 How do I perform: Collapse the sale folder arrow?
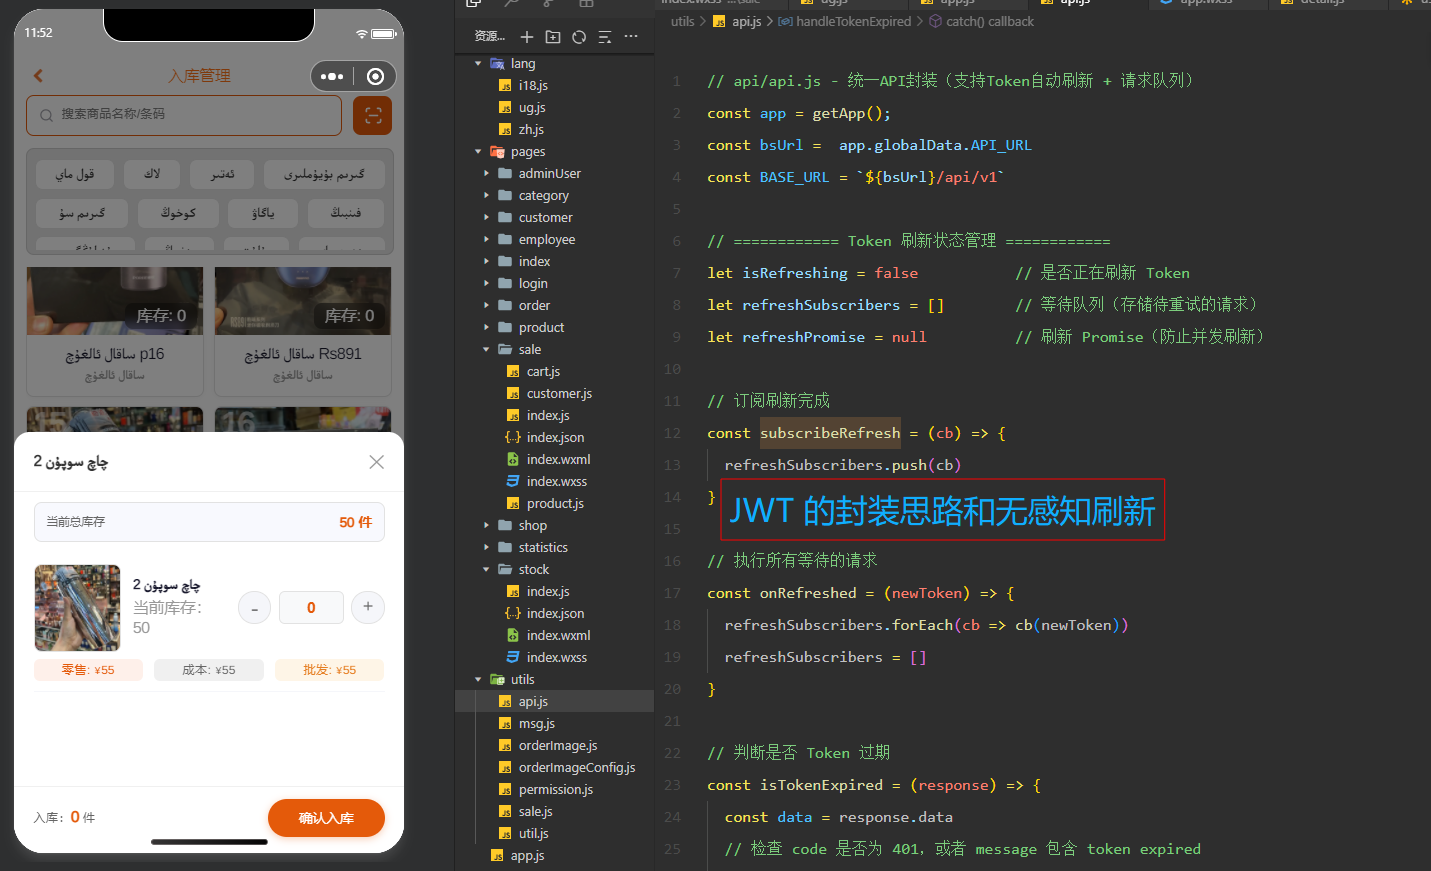[487, 350]
